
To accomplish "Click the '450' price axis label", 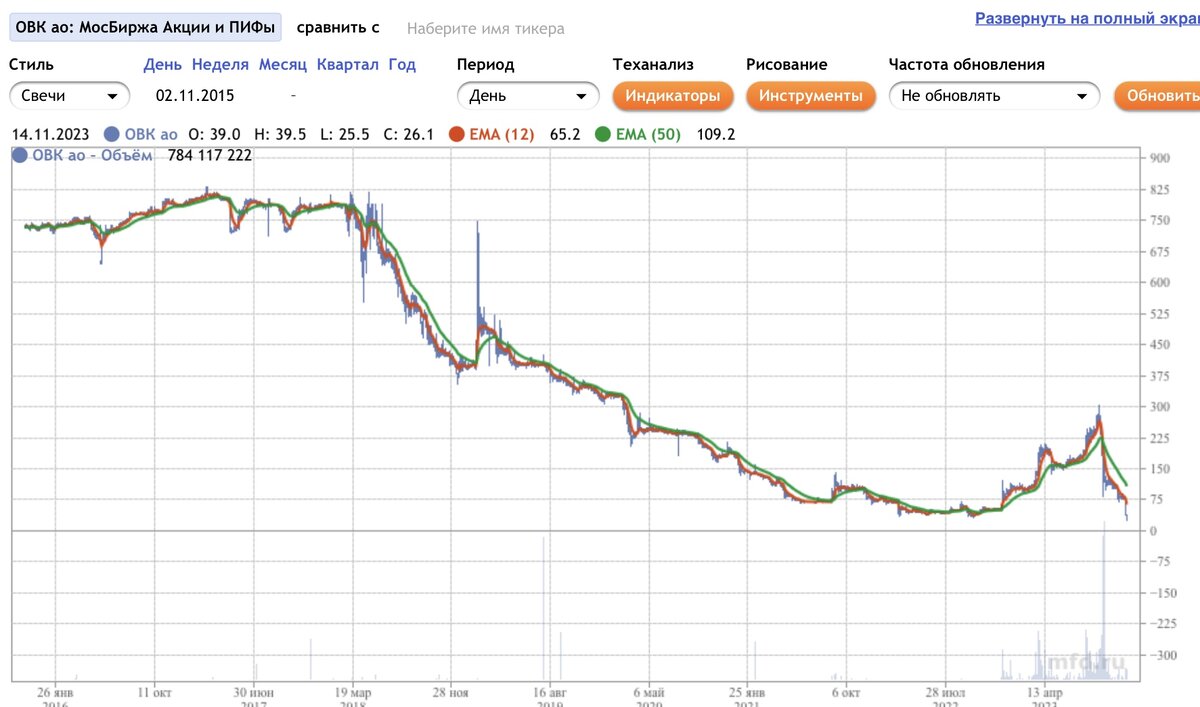I will (x=1160, y=345).
